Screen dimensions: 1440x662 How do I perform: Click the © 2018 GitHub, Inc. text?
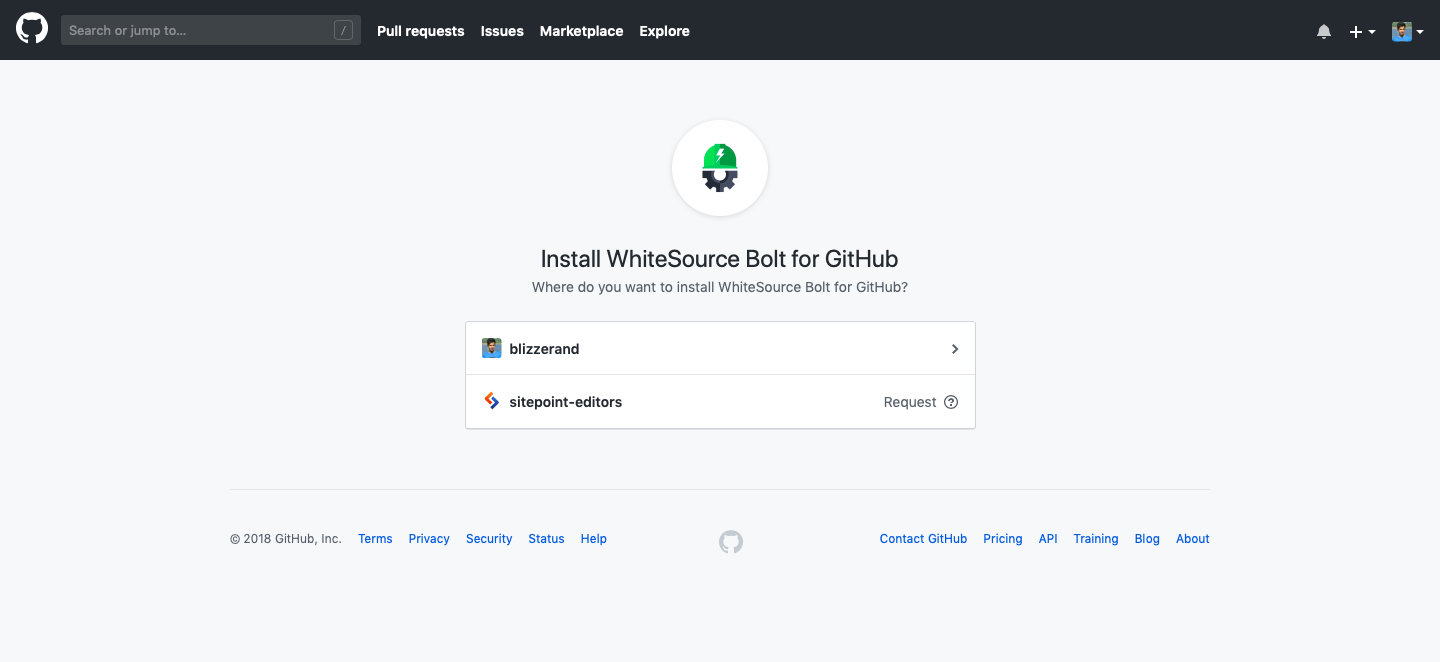[286, 539]
